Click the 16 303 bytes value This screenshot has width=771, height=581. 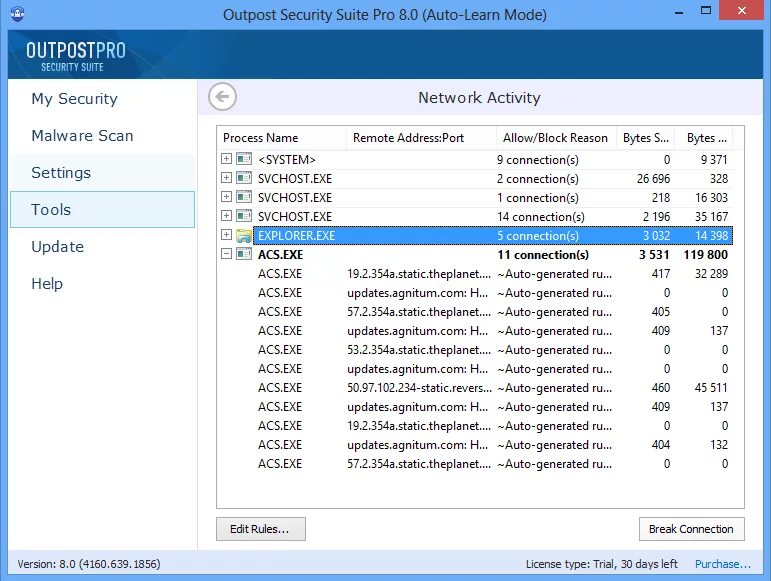(x=711, y=198)
